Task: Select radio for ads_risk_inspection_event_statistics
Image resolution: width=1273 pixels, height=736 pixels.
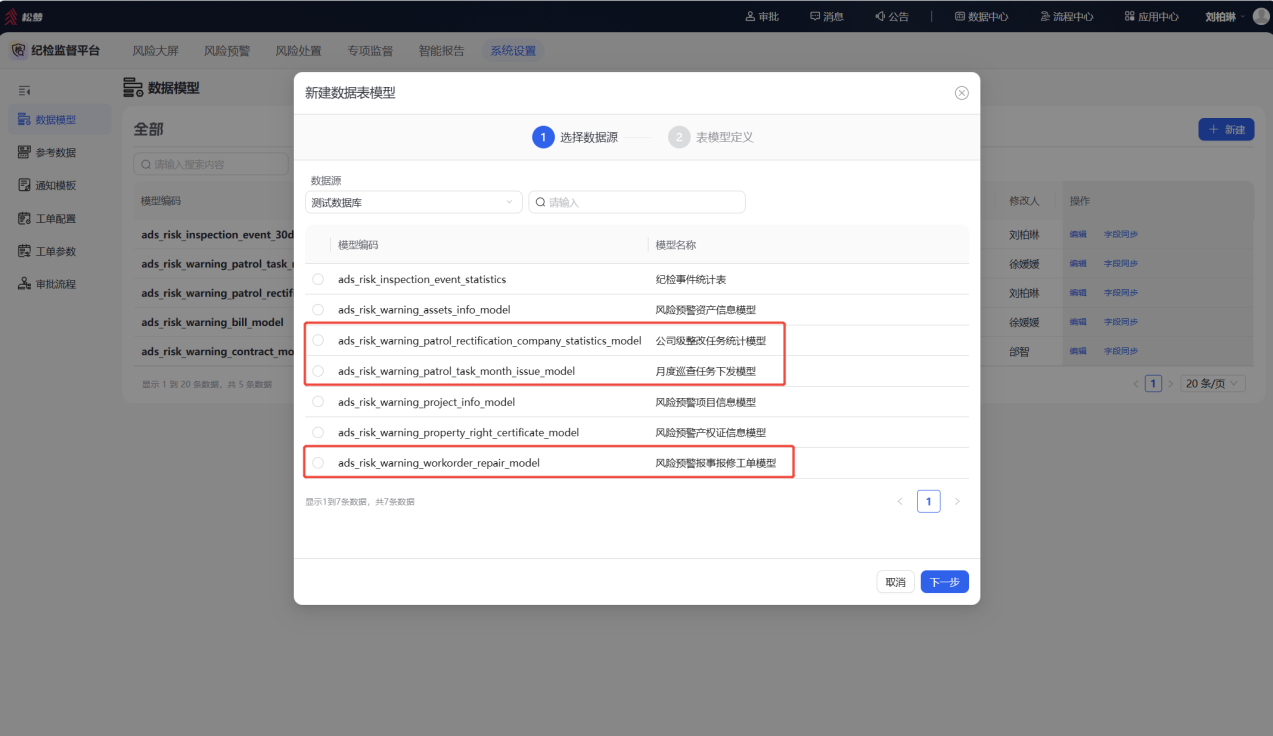Action: [x=318, y=279]
